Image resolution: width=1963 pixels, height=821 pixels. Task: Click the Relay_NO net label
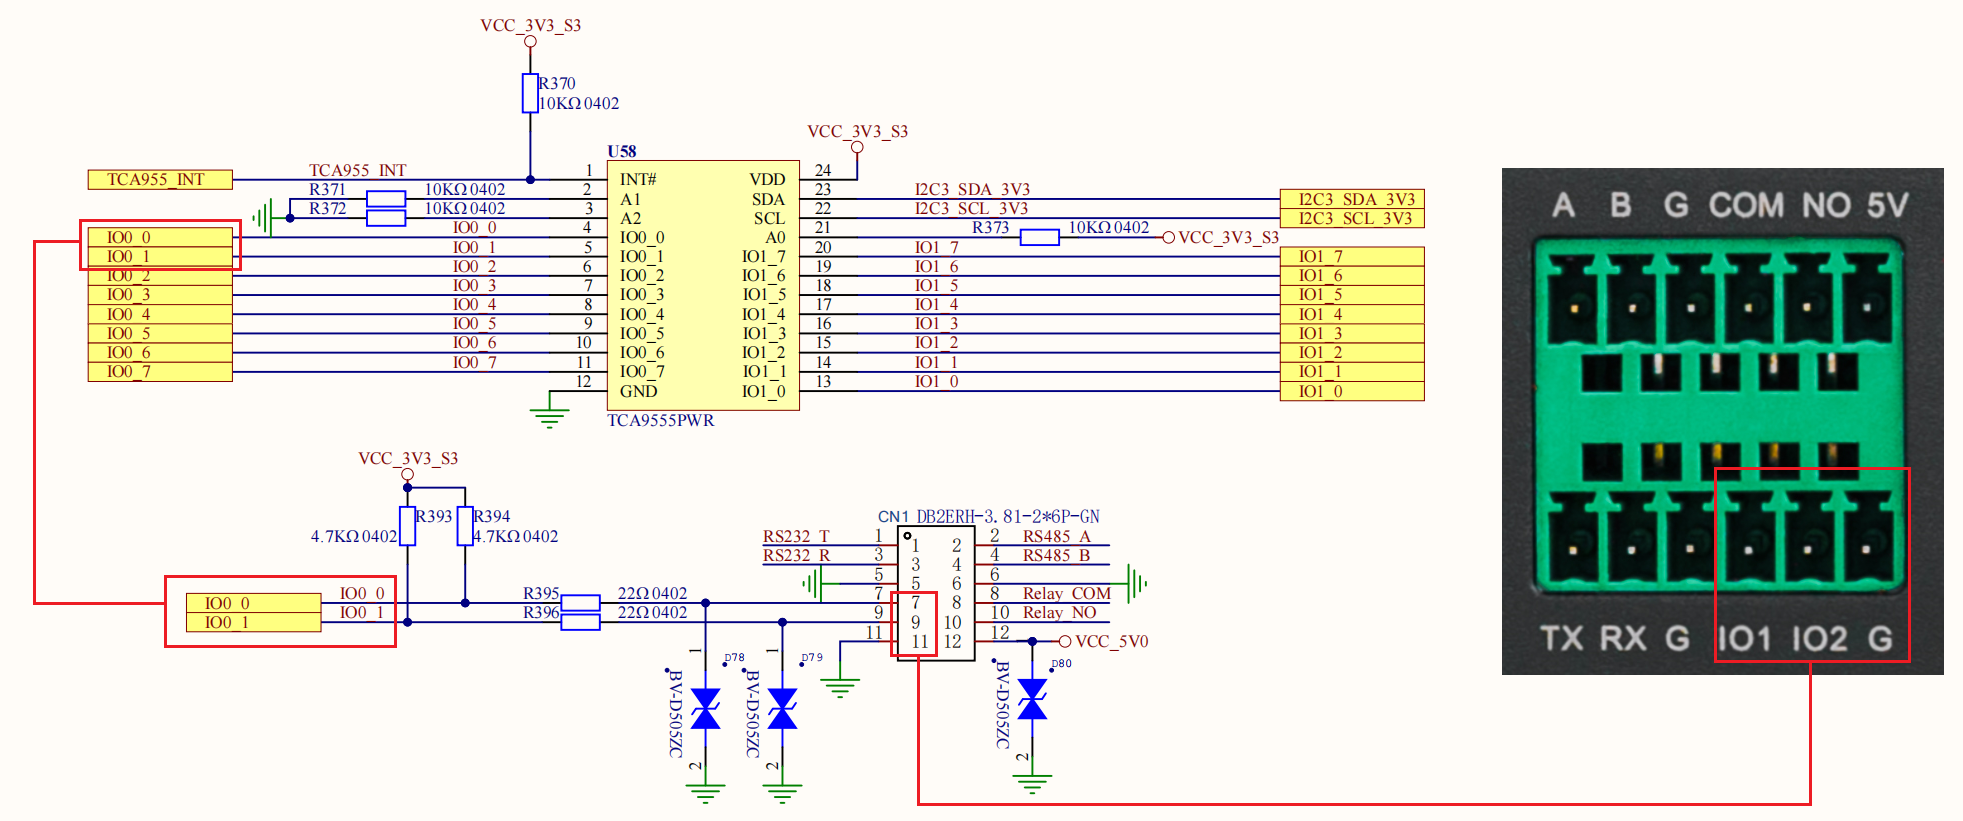point(1059,612)
